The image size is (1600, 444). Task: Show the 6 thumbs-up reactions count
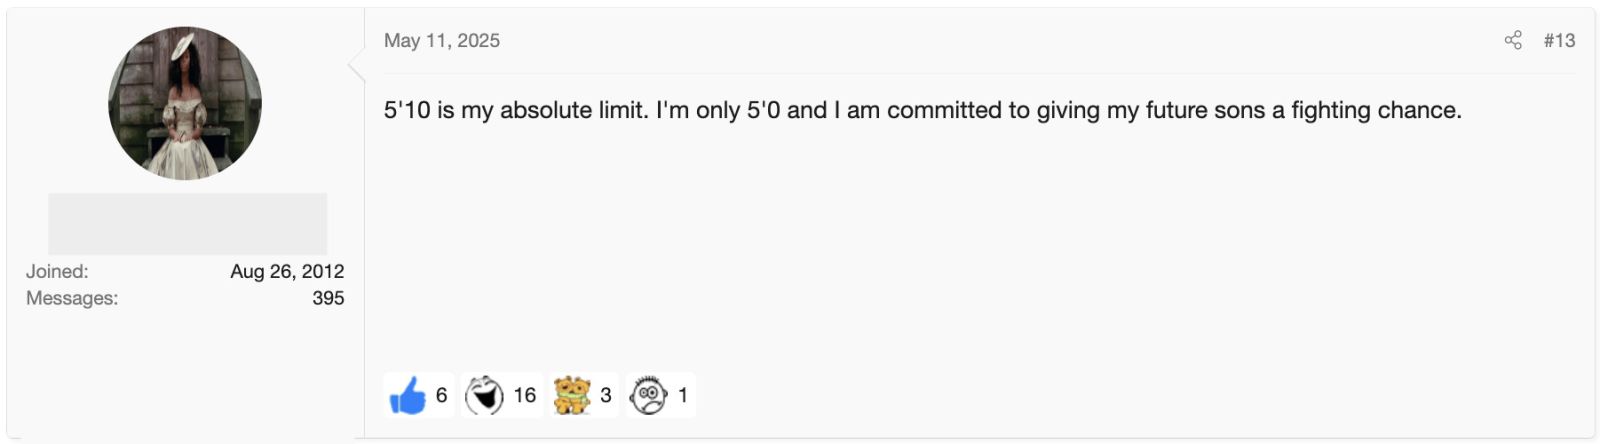point(441,395)
